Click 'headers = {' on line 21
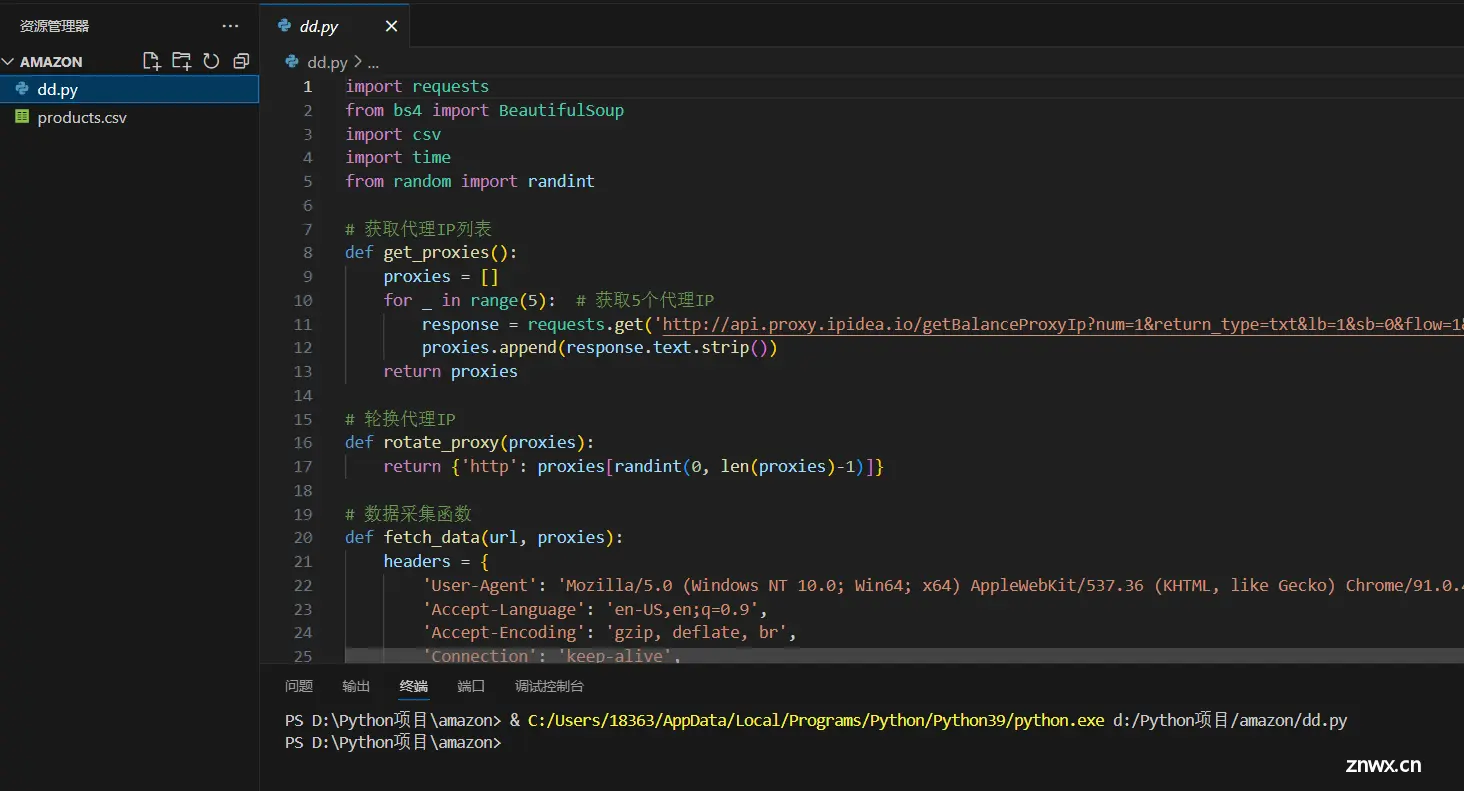The width and height of the screenshot is (1464, 791). tap(436, 562)
